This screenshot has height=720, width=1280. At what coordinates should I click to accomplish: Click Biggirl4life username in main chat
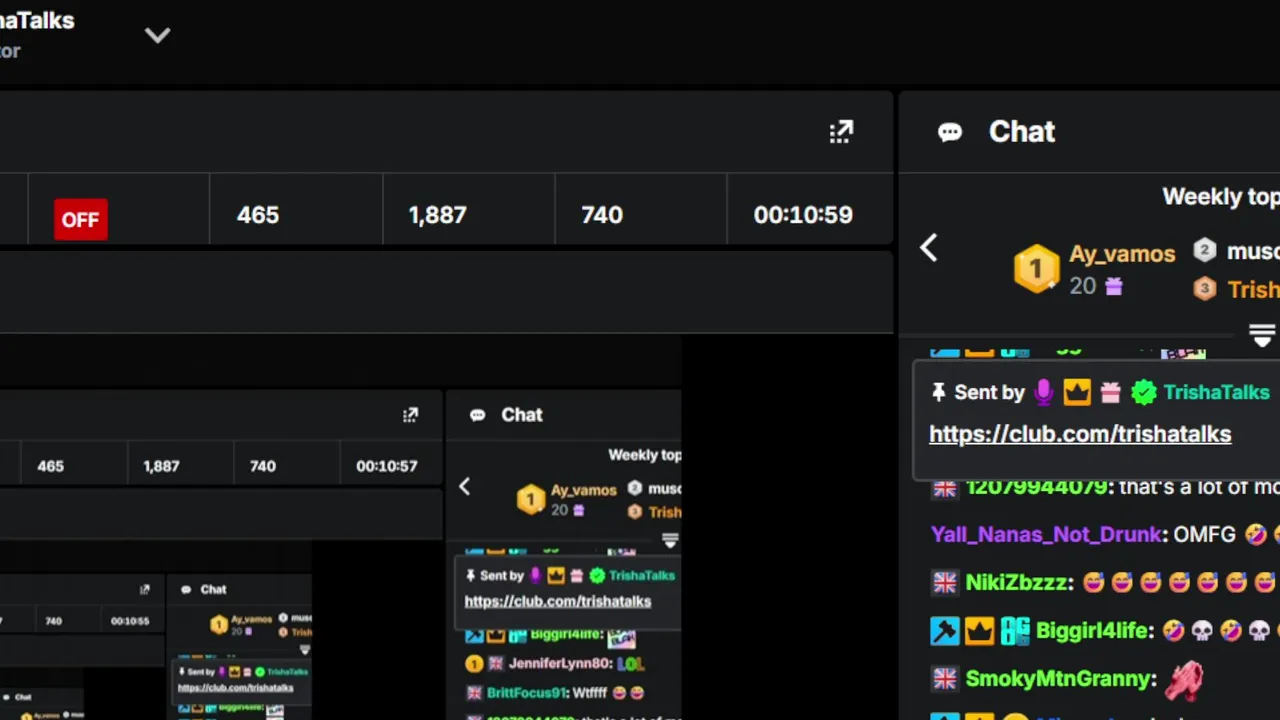pyautogui.click(x=1094, y=631)
